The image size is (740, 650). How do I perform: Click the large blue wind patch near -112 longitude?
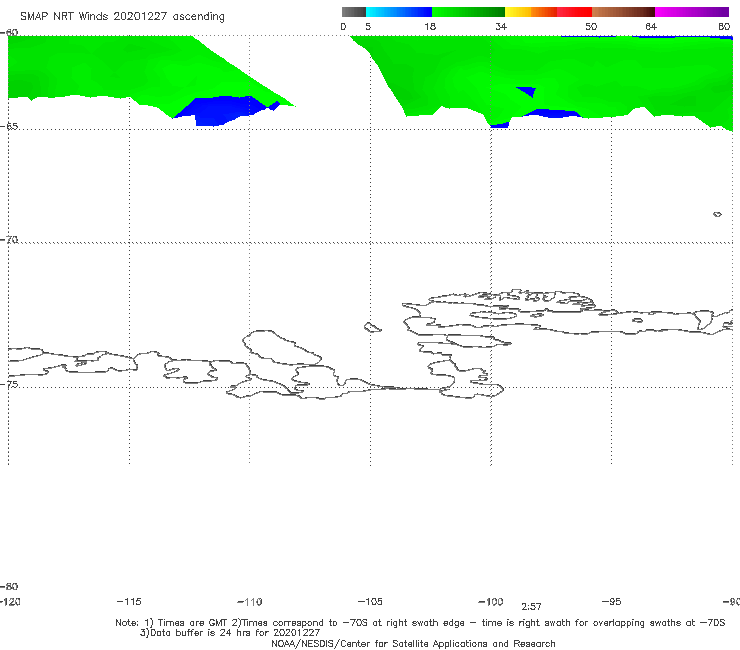click(222, 111)
